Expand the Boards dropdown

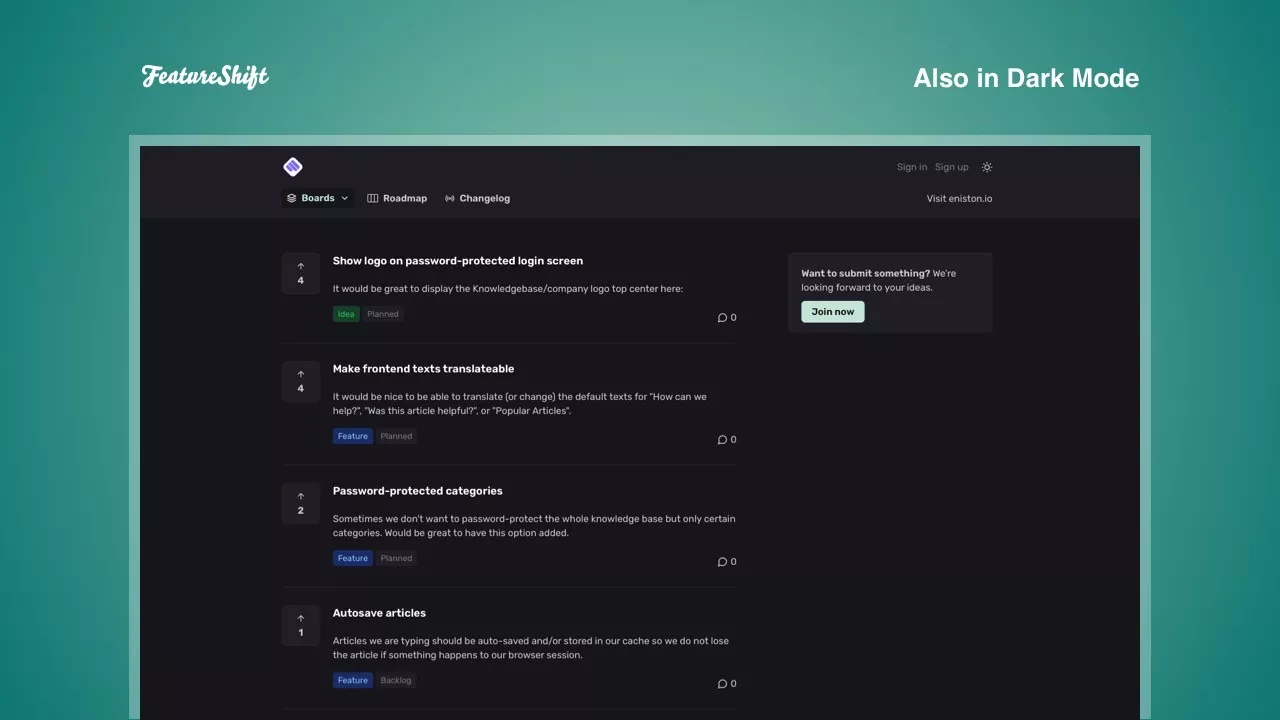point(317,198)
